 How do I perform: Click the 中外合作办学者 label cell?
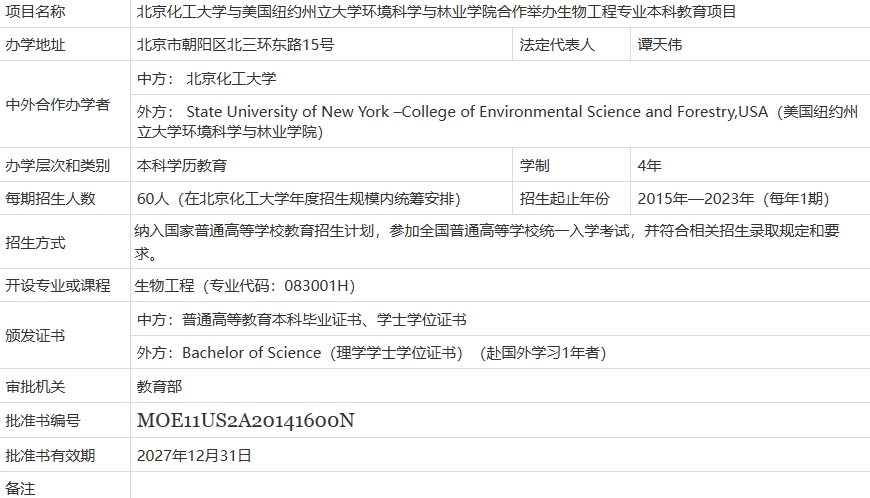tap(58, 104)
